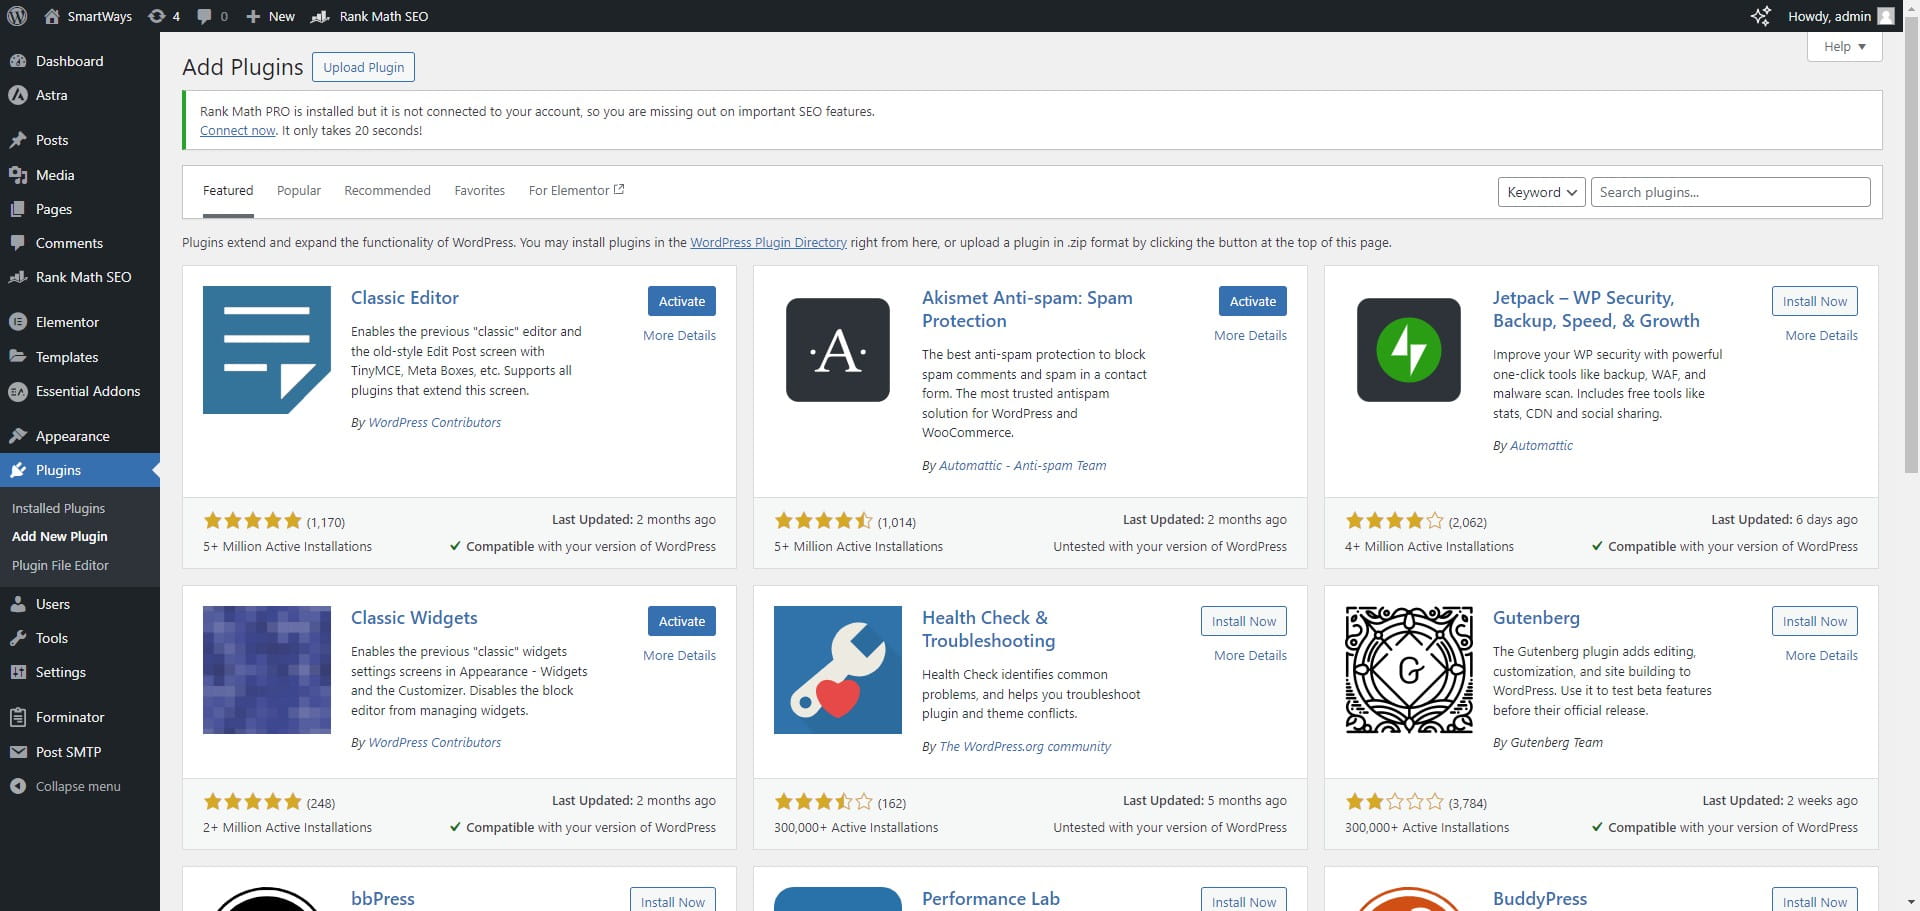Viewport: 1920px width, 911px height.
Task: Open the updates icon showing 4
Action: [164, 16]
